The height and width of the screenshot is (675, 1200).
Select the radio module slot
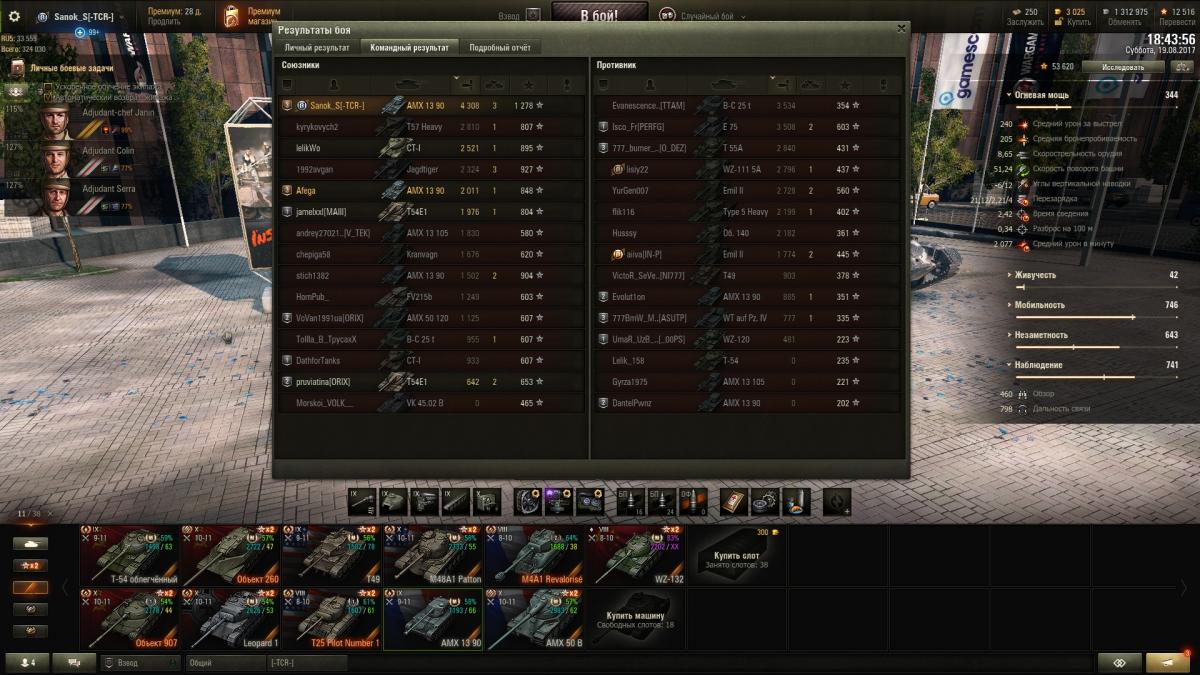pyautogui.click(x=487, y=500)
